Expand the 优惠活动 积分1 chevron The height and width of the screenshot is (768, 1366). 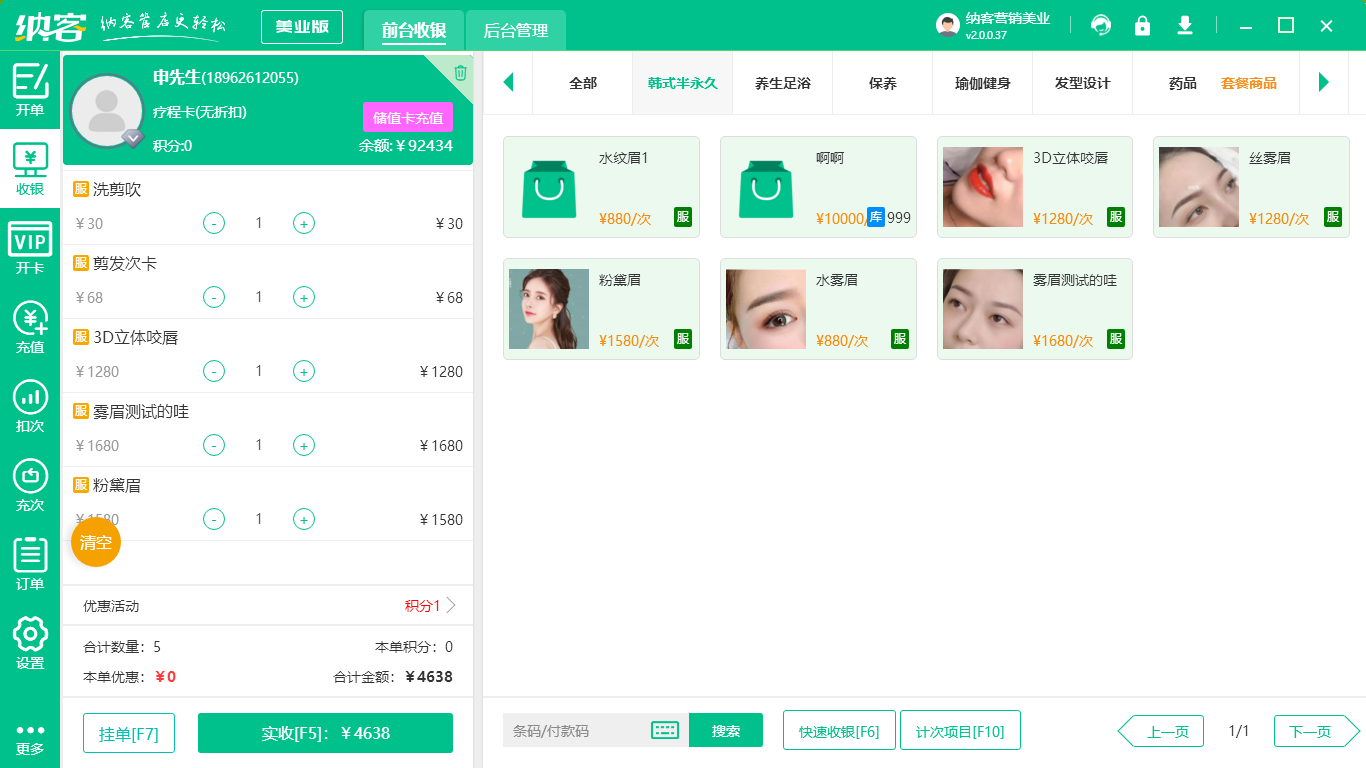[451, 605]
